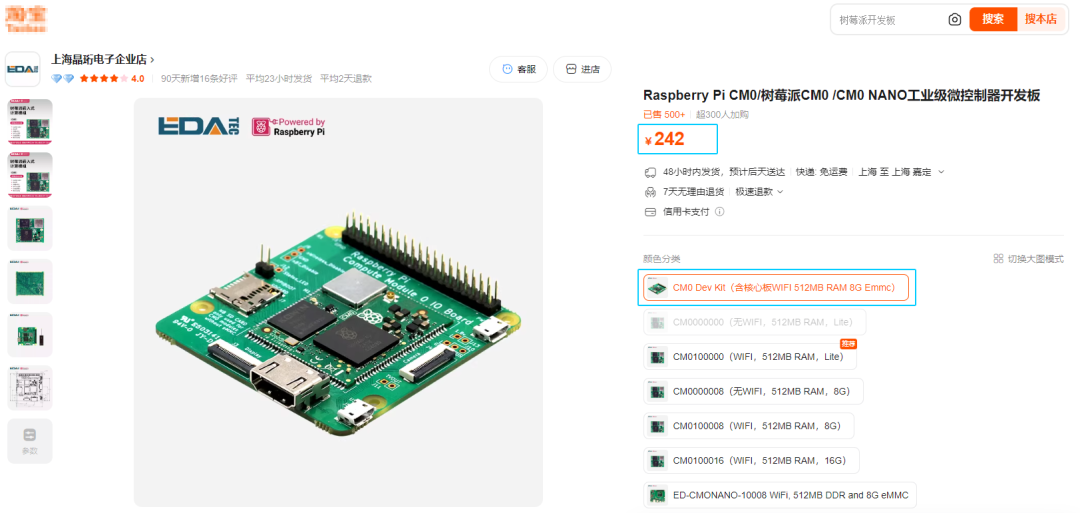Click the camera image search icon
1080x513 pixels.
point(954,19)
